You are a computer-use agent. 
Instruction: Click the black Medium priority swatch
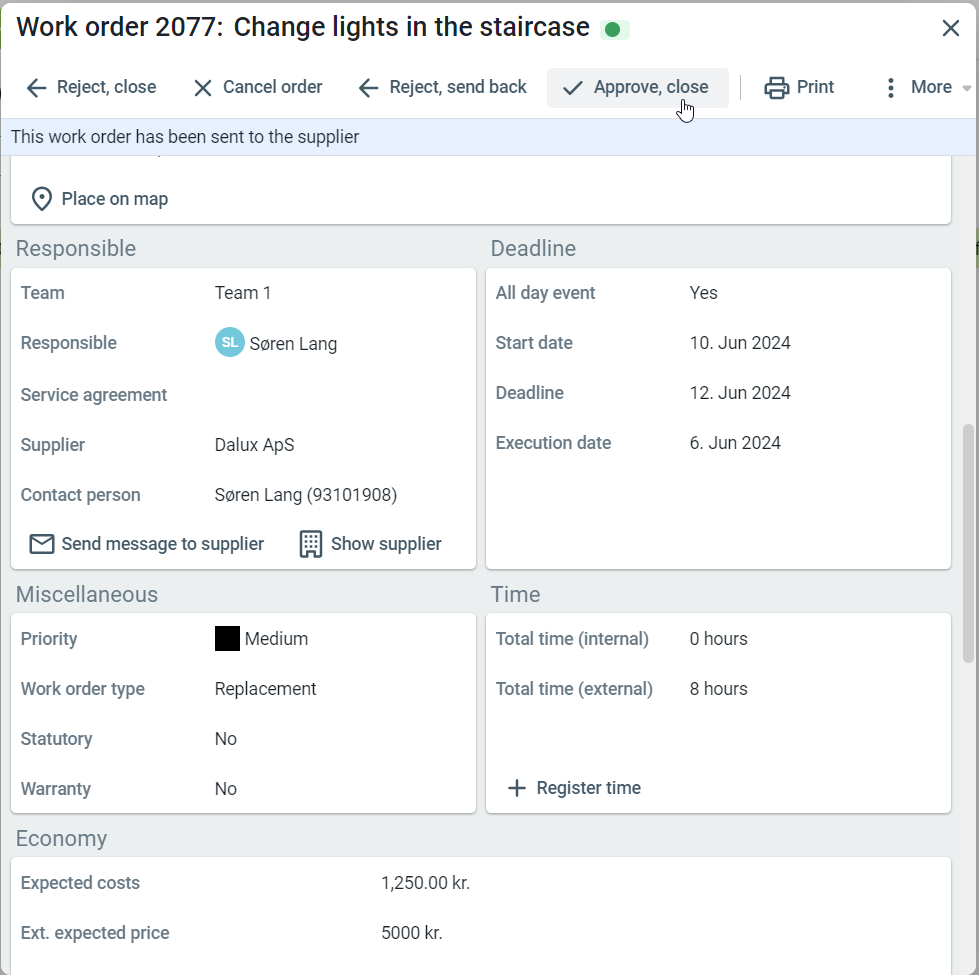click(227, 639)
